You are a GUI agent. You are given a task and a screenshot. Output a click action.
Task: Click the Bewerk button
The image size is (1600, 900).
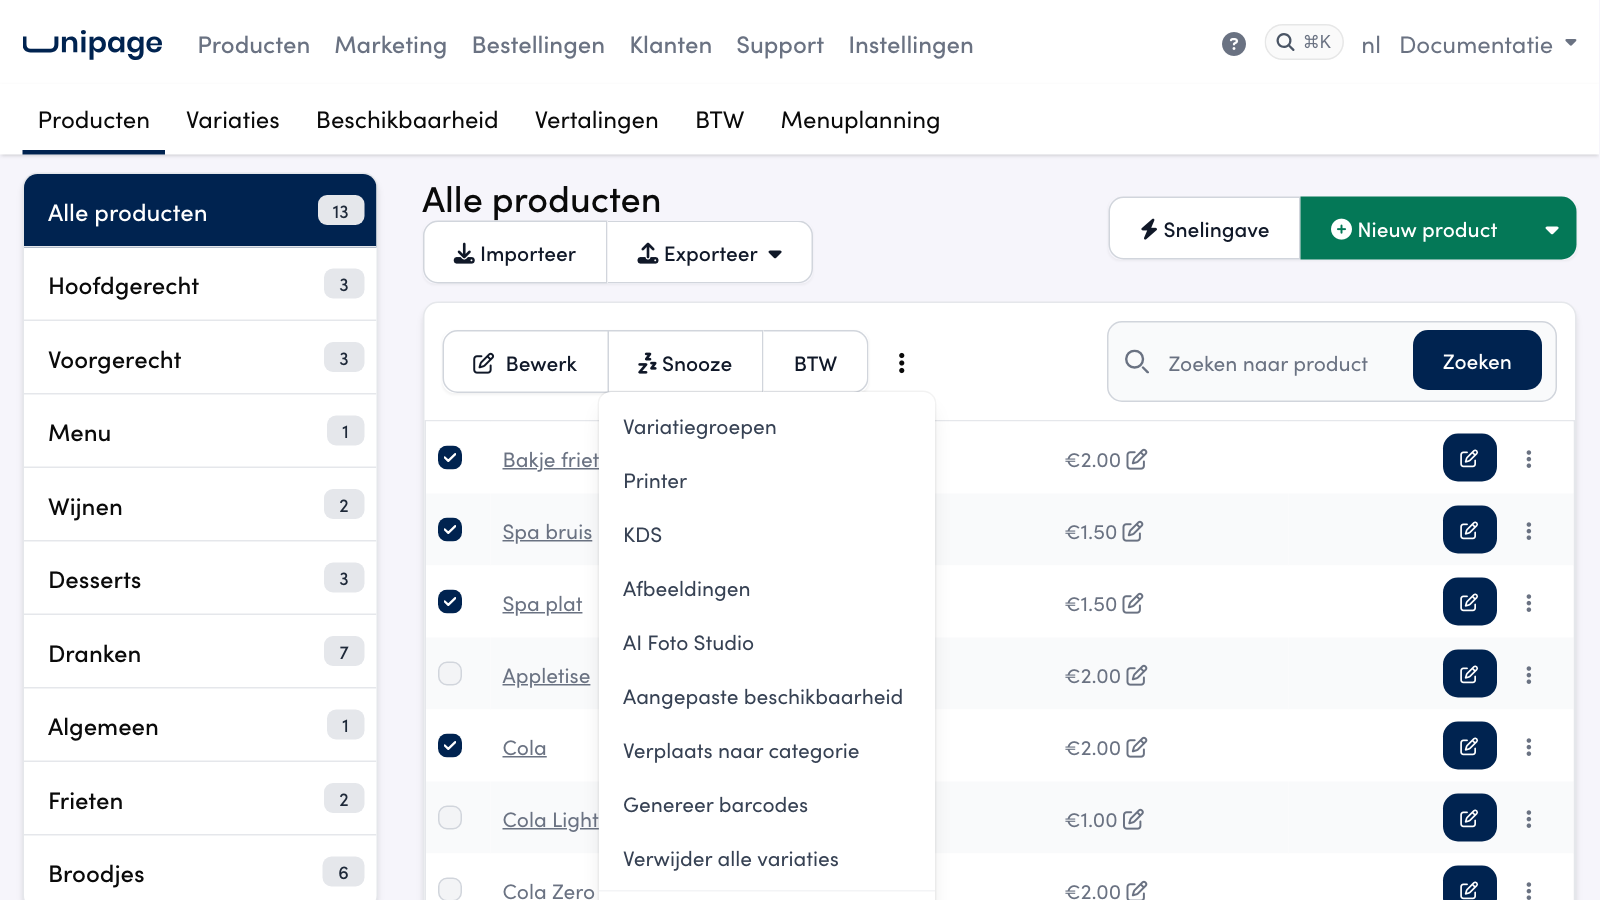coord(525,363)
